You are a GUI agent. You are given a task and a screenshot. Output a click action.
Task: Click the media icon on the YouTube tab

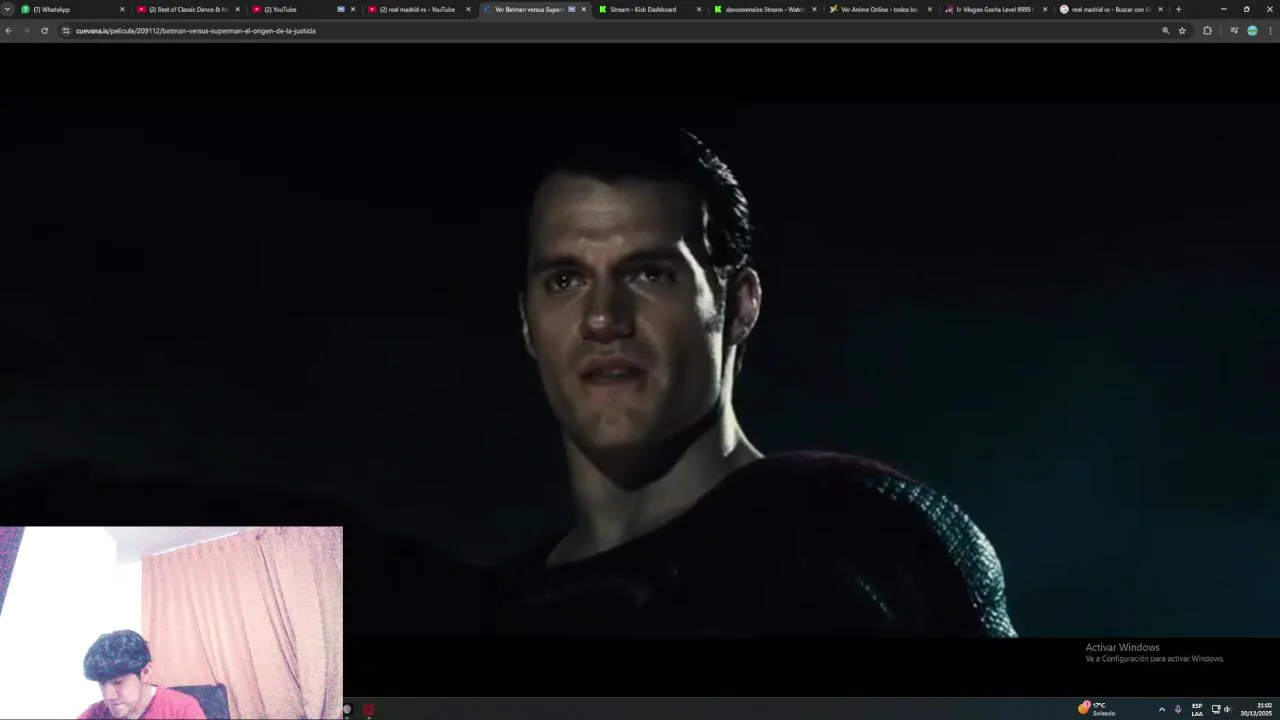coord(341,9)
